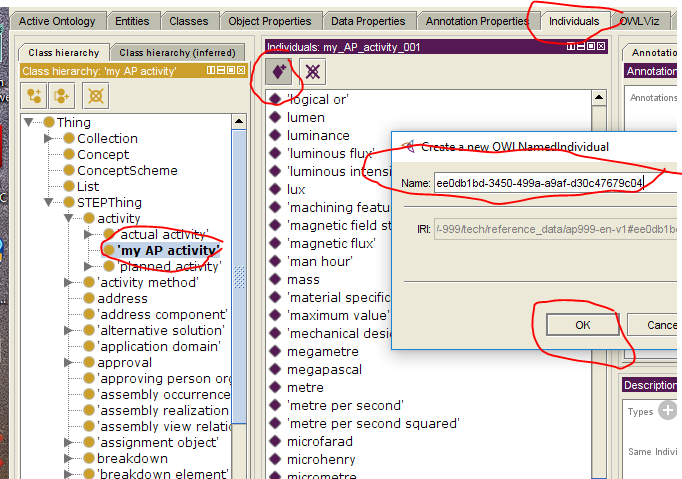Collapse the STEPThing tree node
Screen dimensions: 682x479
pyautogui.click(x=49, y=203)
